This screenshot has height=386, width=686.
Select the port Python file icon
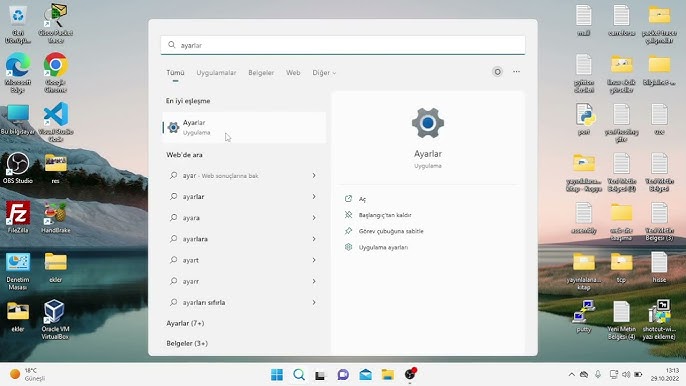584,119
